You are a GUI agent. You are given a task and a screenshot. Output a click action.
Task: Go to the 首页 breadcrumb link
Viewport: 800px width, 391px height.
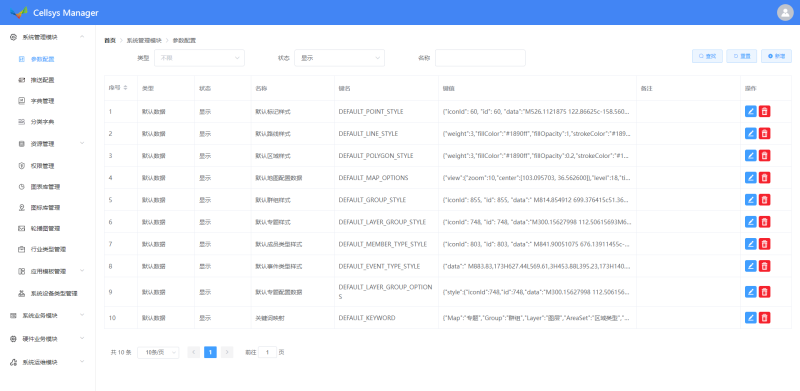110,40
